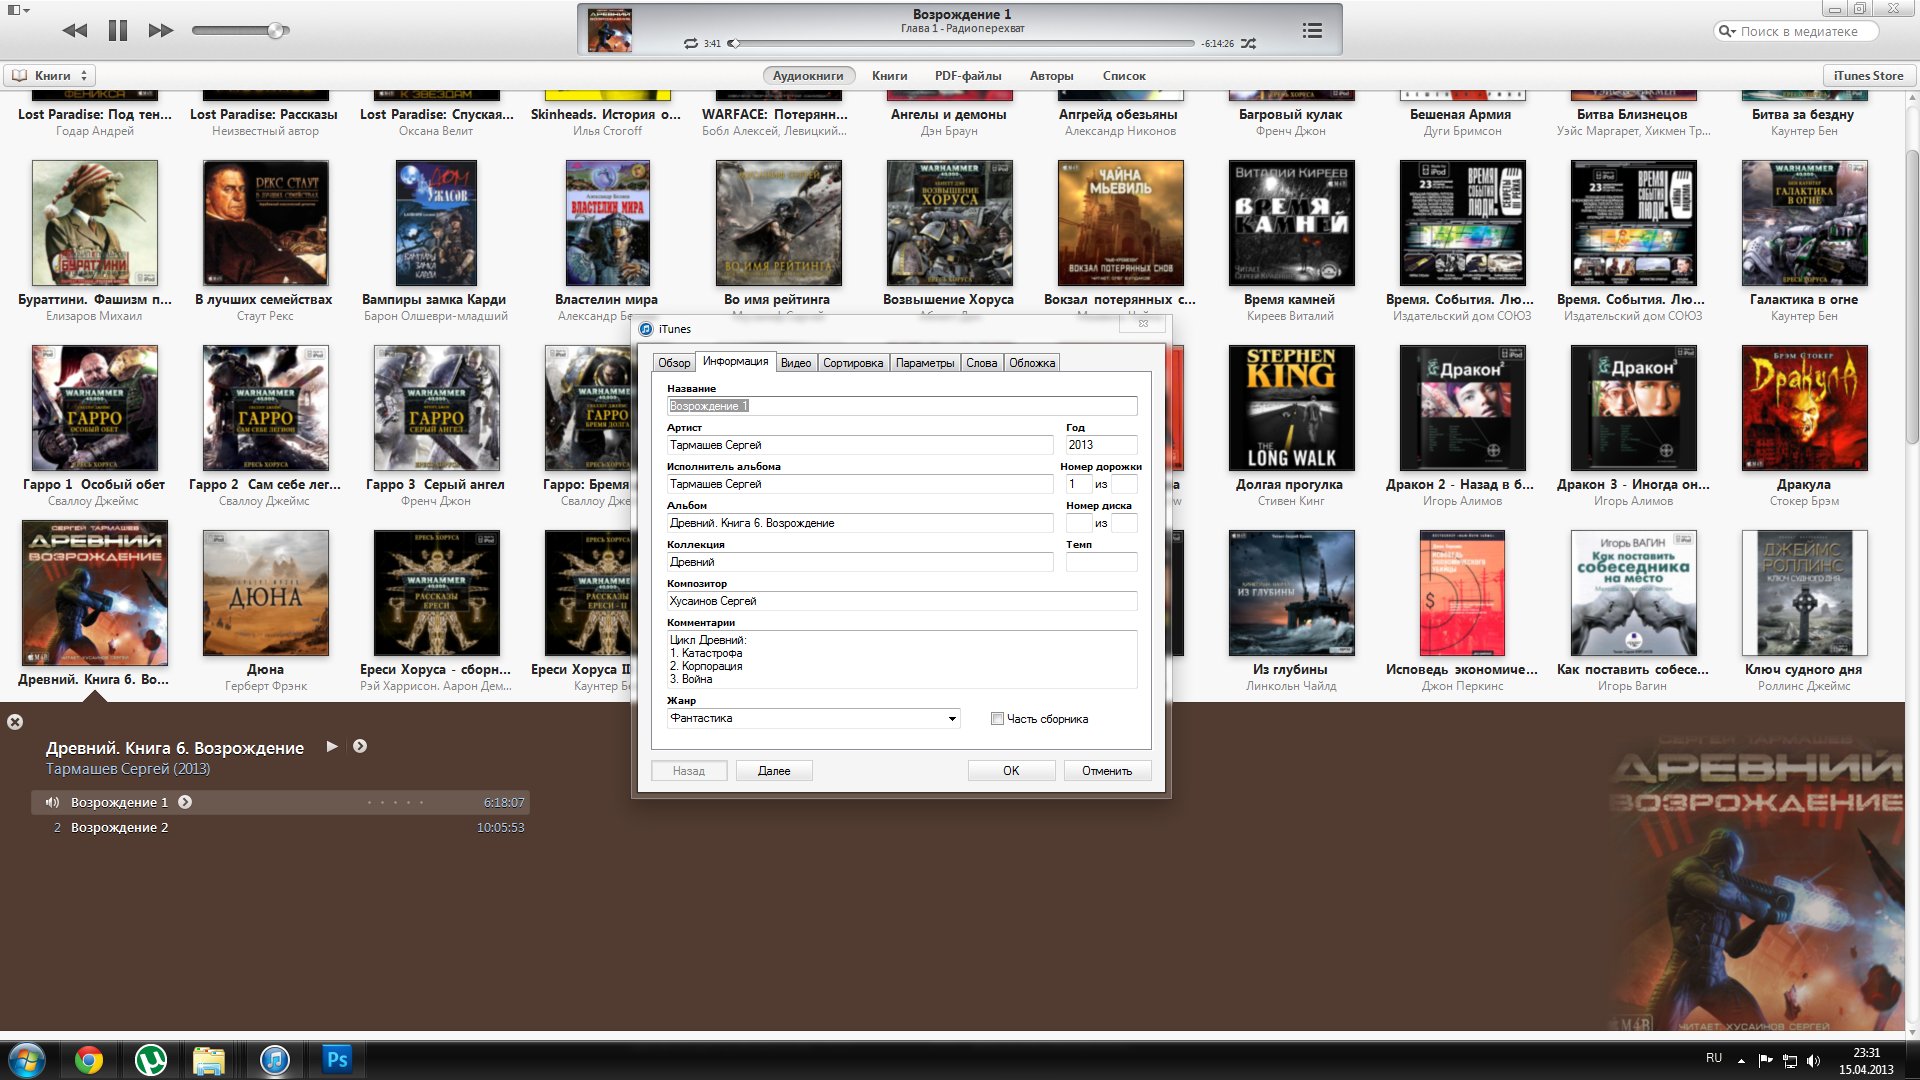Open the Обзор tab in dialog

(x=674, y=363)
